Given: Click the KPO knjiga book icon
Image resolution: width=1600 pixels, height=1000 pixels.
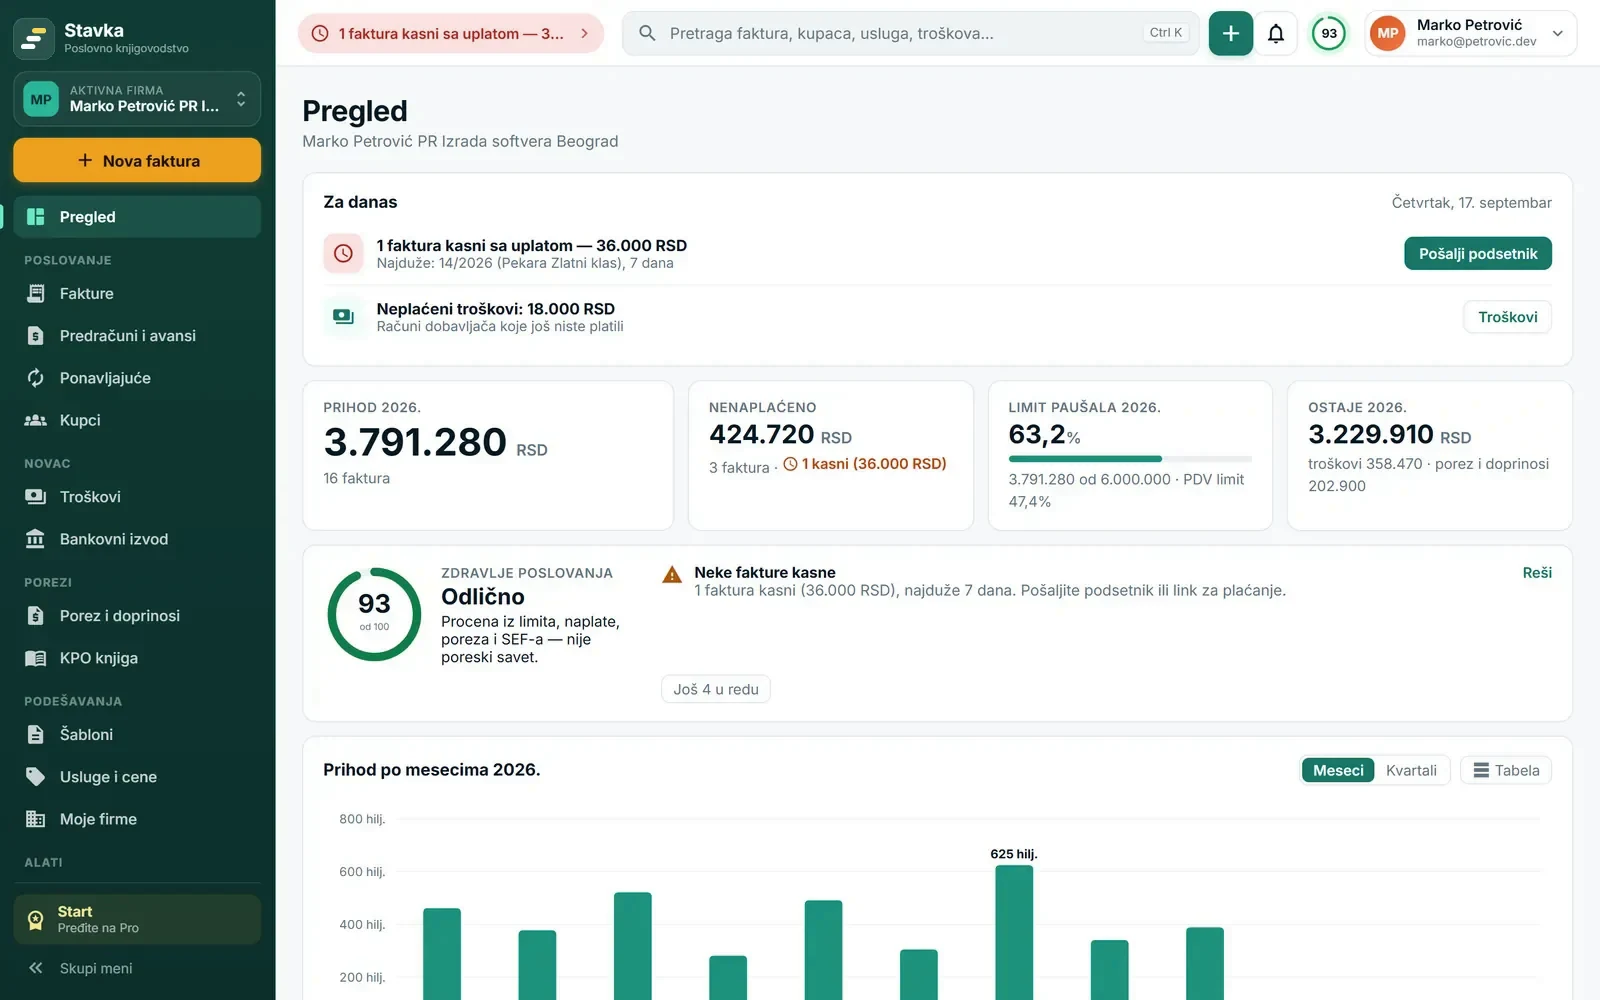Looking at the screenshot, I should click(x=35, y=658).
